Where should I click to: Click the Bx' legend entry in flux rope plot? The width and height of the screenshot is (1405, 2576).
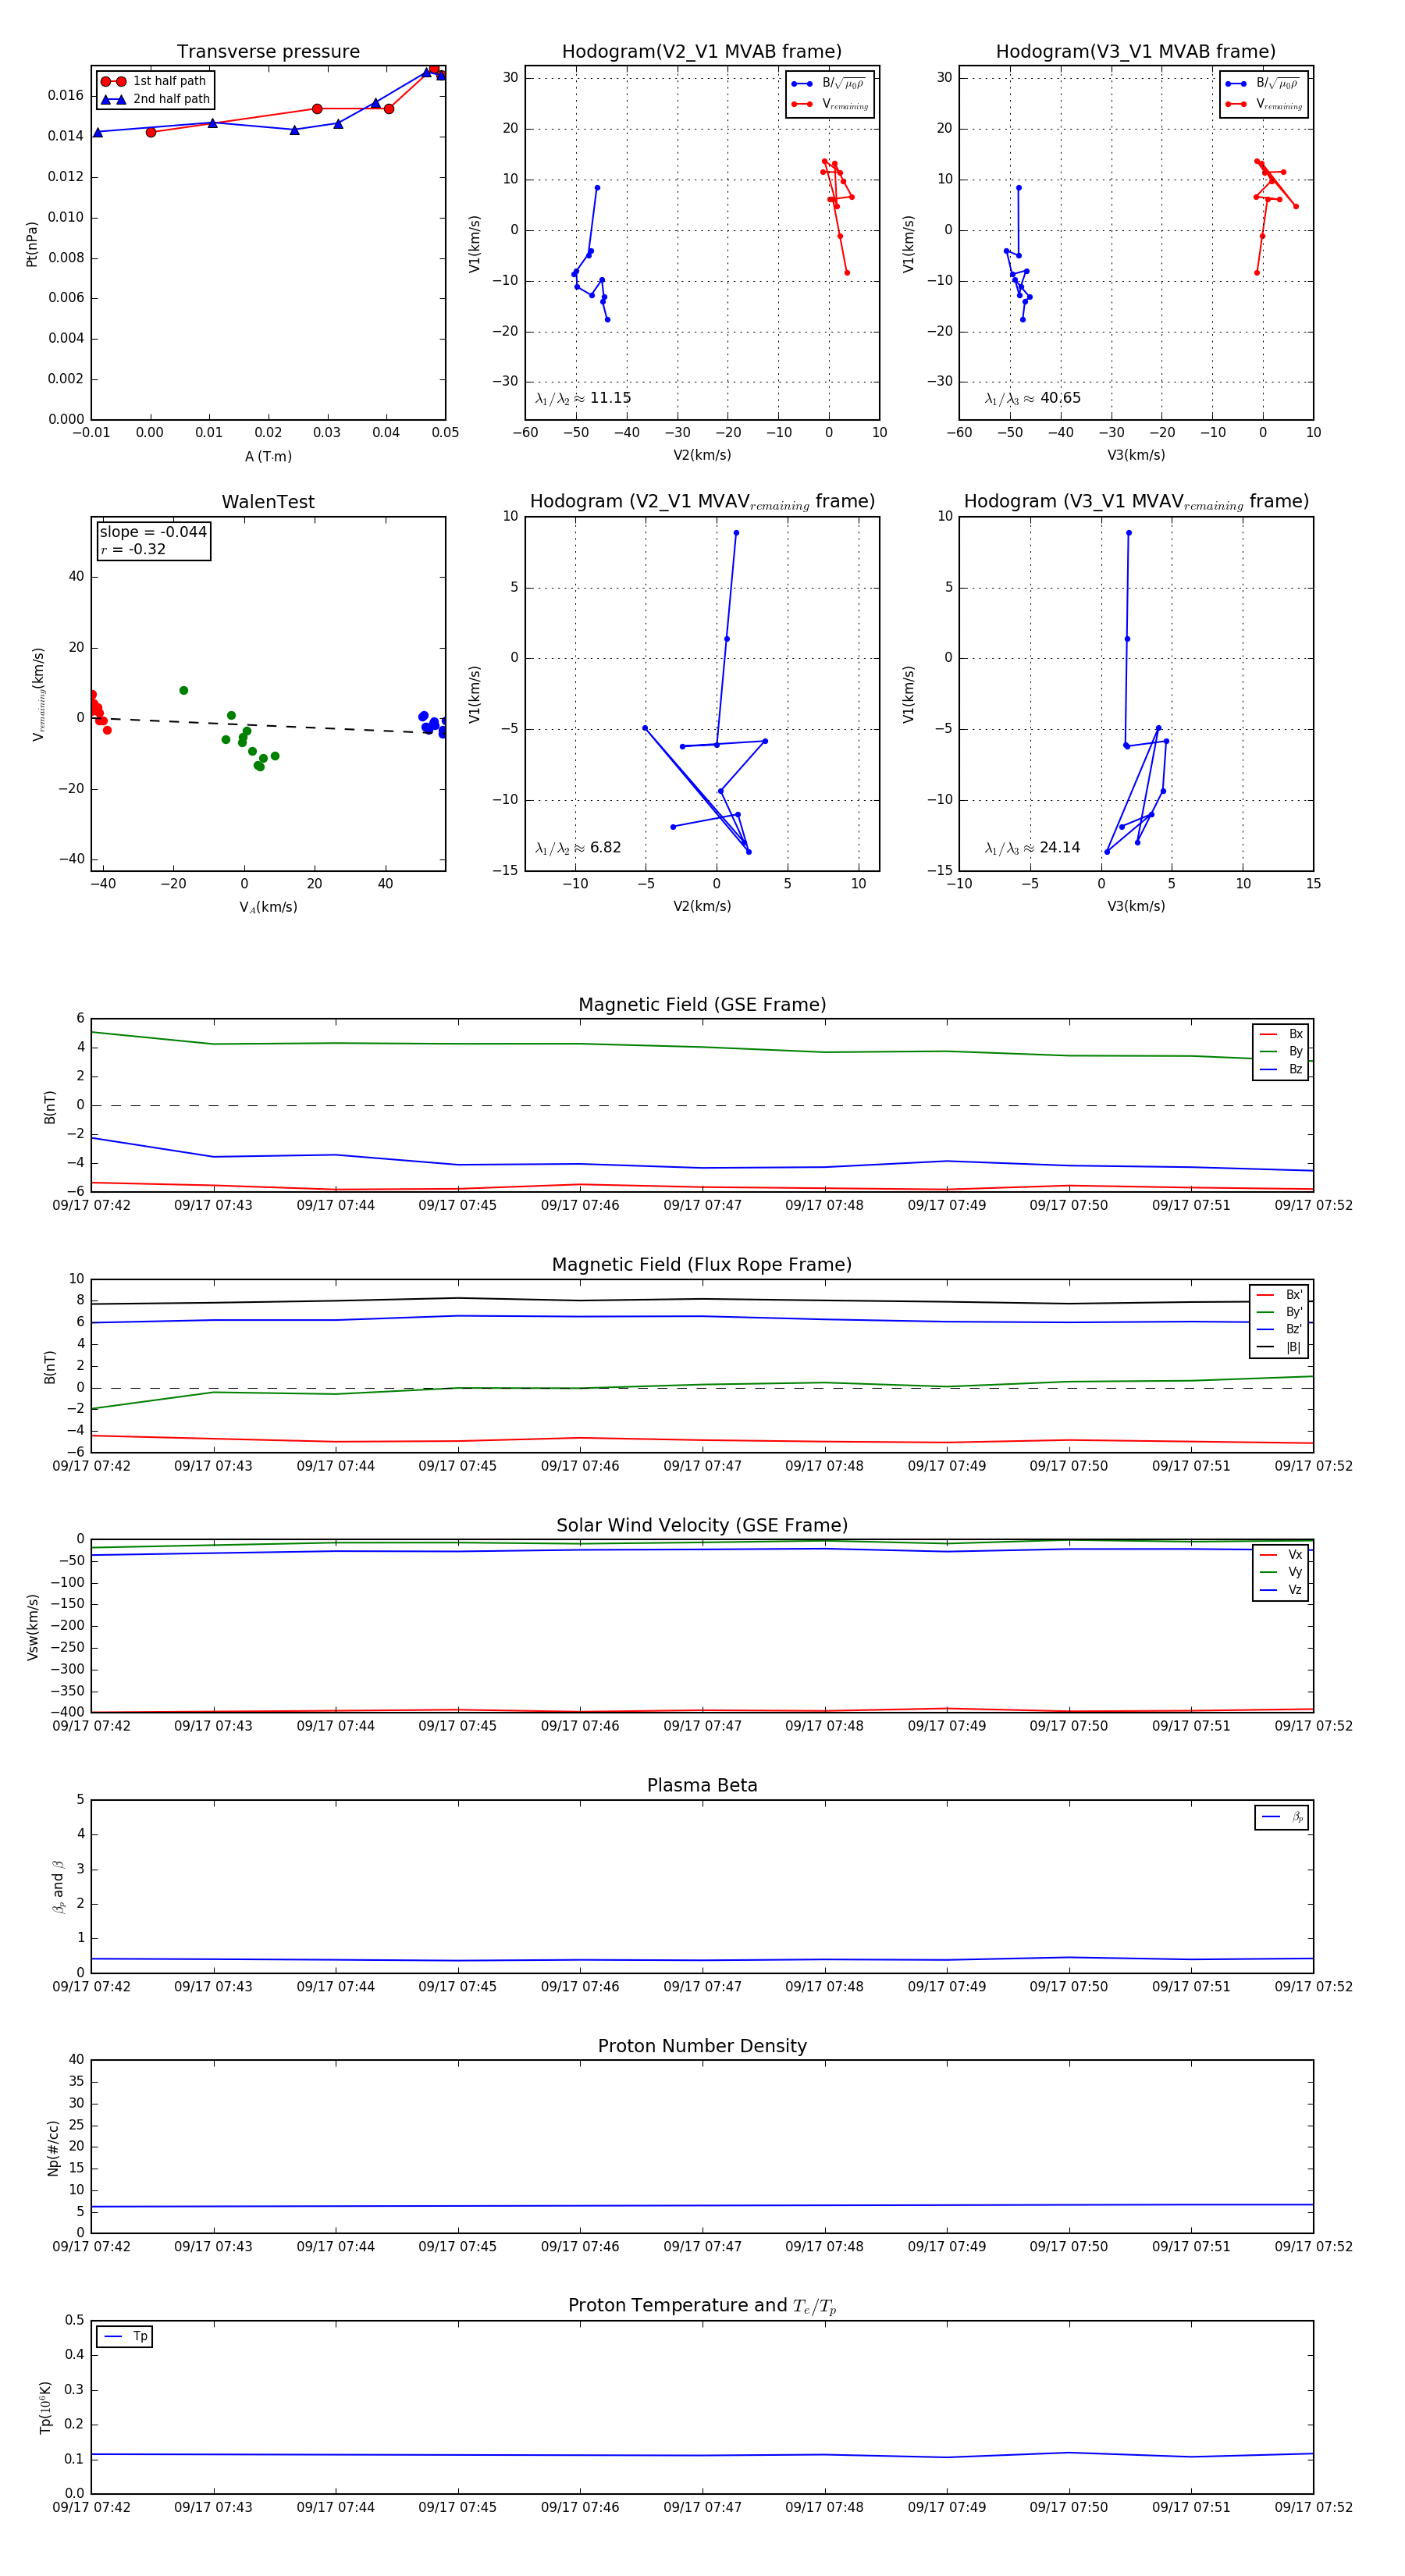point(1280,1294)
